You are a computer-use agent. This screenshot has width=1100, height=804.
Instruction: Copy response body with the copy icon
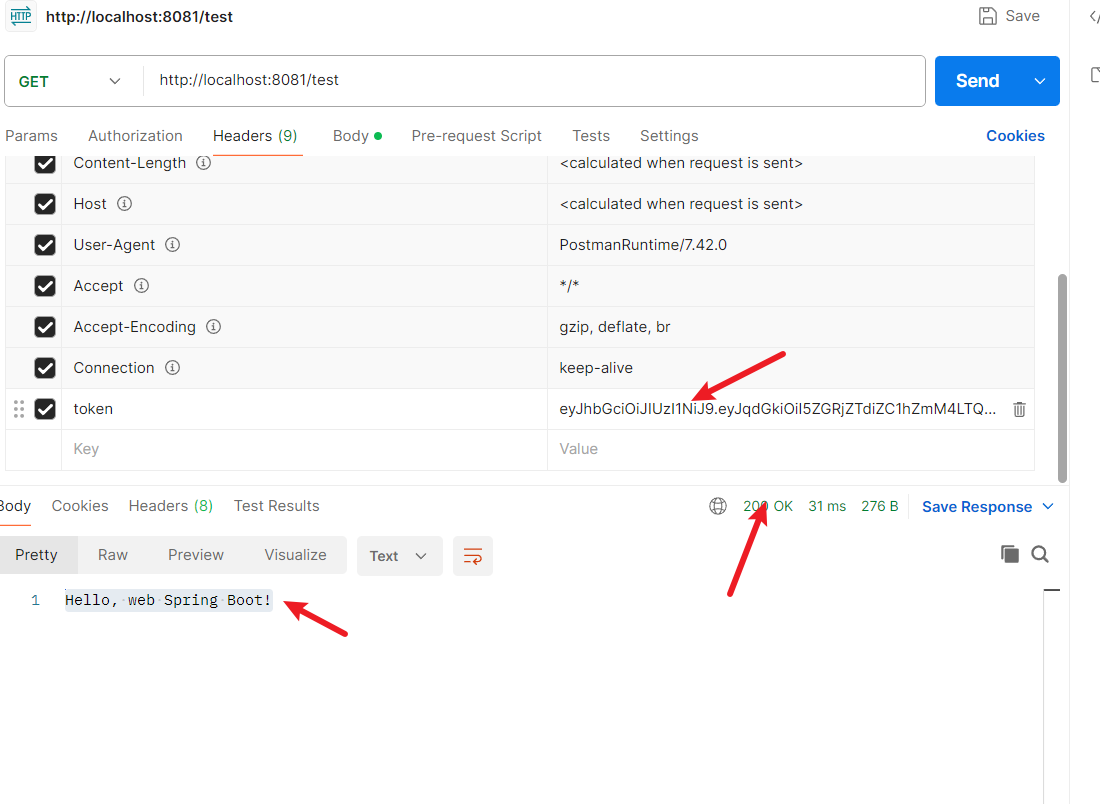pyautogui.click(x=1010, y=554)
